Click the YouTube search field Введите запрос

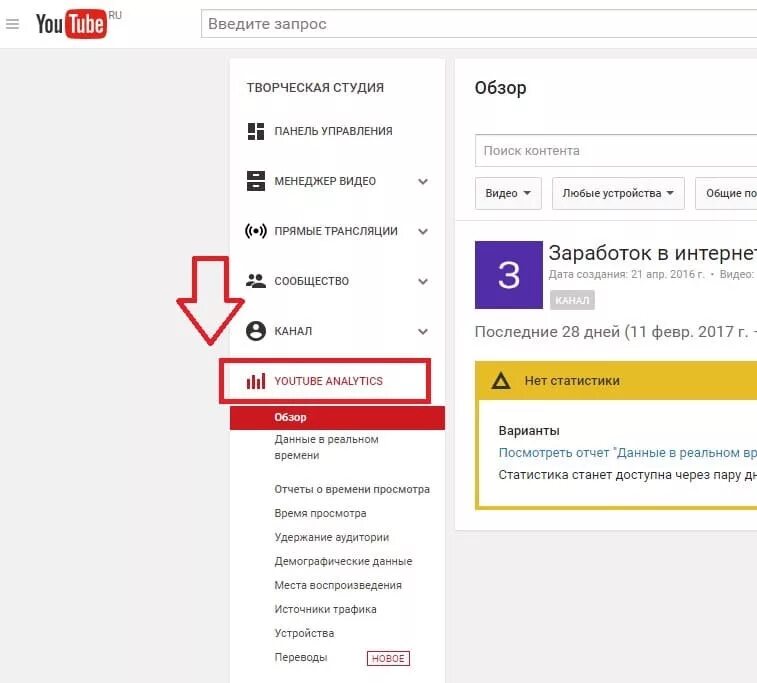[x=479, y=24]
